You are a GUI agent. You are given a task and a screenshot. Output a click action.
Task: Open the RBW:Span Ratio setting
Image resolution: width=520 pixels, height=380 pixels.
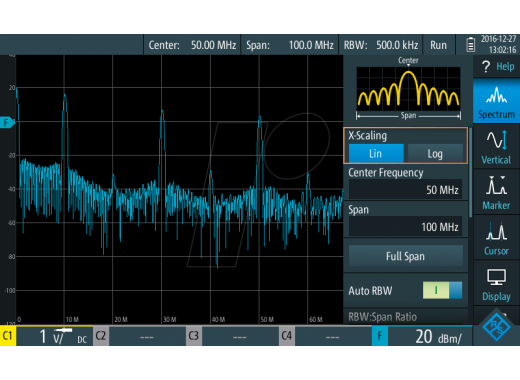[405, 316]
